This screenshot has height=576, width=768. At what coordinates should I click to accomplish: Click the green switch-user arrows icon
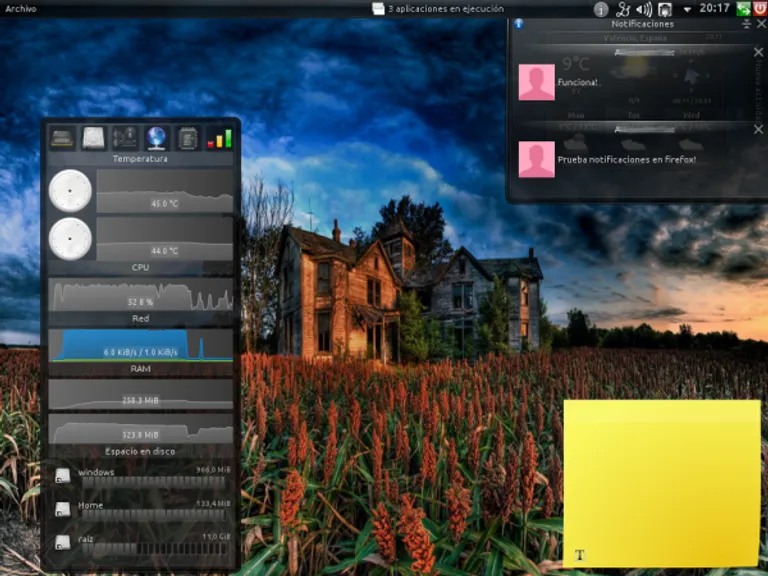pyautogui.click(x=744, y=8)
